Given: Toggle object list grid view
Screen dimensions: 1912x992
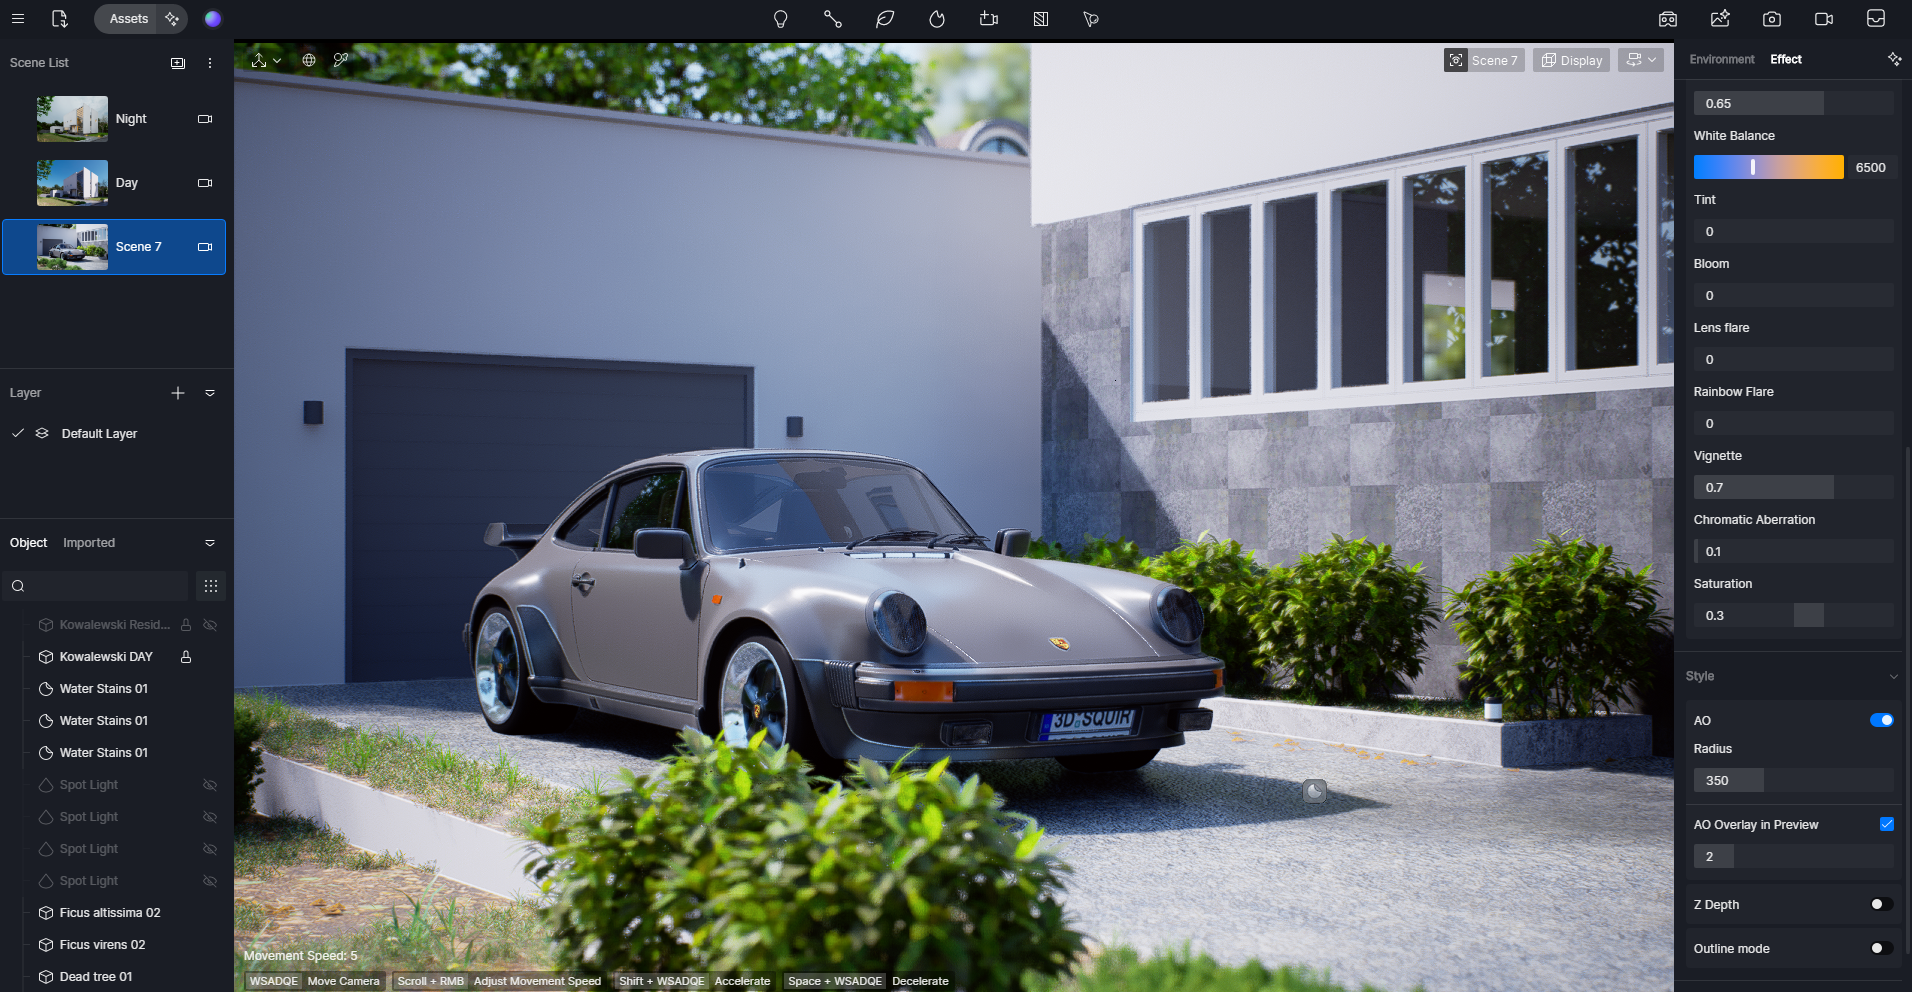Looking at the screenshot, I should pyautogui.click(x=211, y=586).
